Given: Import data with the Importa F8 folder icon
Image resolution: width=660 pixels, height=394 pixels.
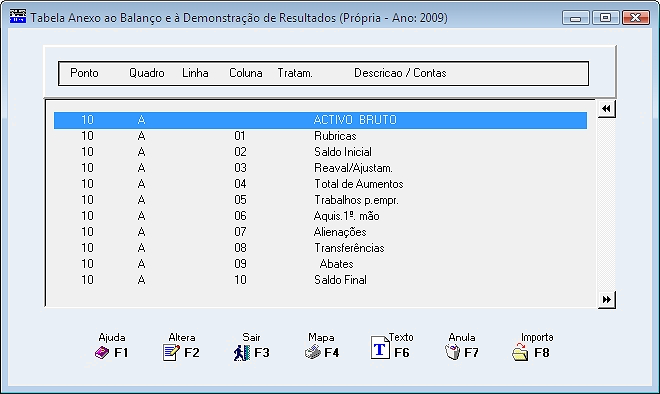Looking at the screenshot, I should tap(520, 352).
